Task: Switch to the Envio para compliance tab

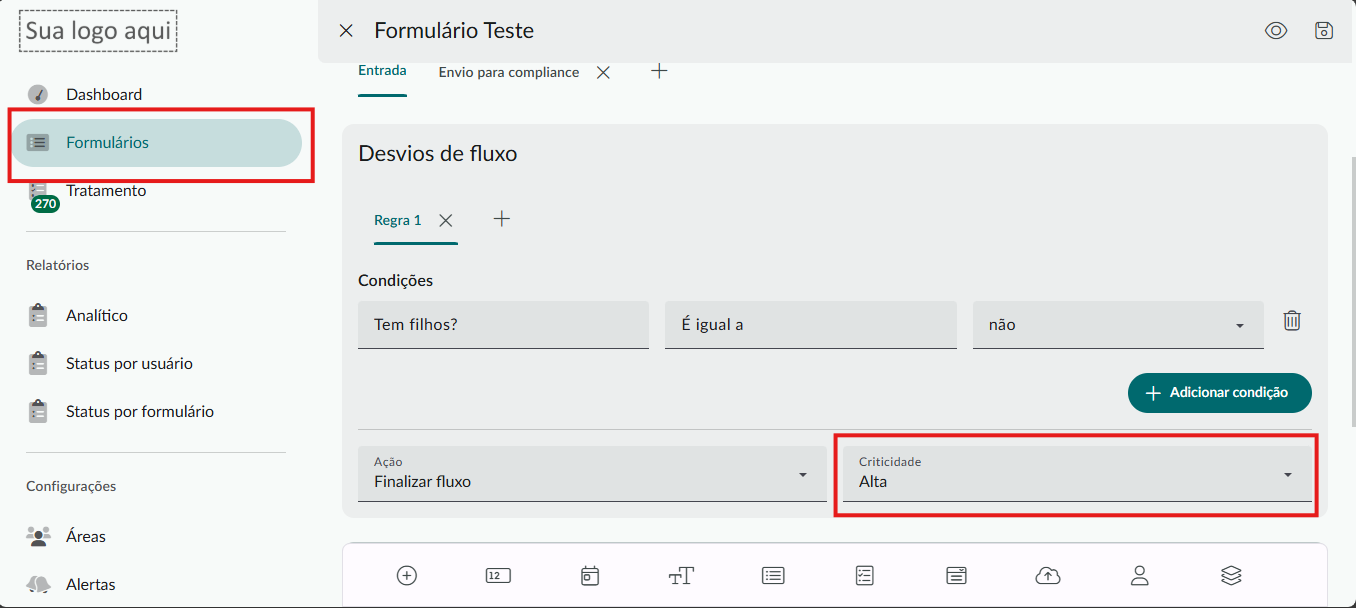Action: pos(508,72)
